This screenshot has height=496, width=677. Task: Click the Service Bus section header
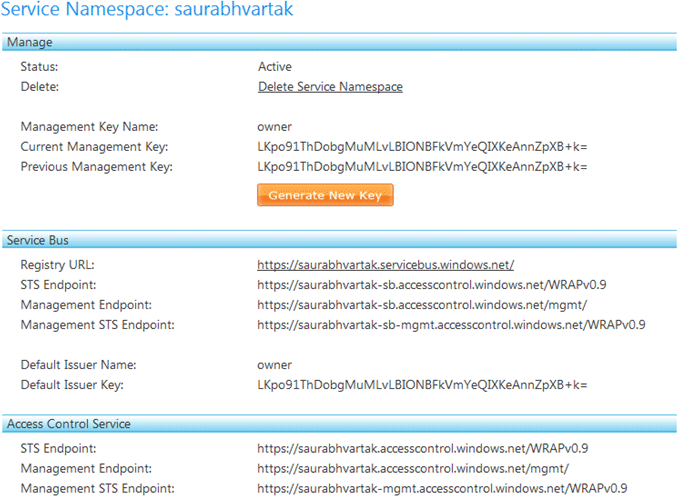339,240
